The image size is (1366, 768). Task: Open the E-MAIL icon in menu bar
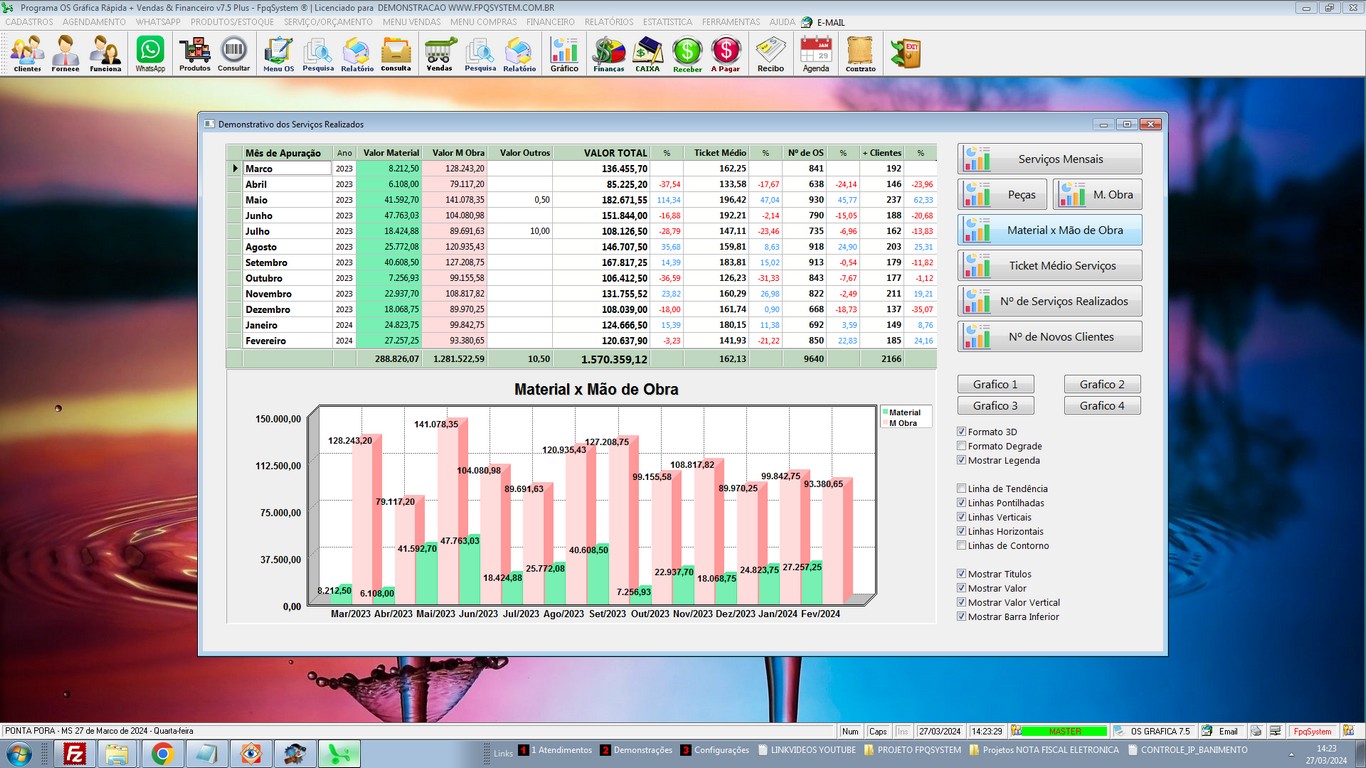823,22
